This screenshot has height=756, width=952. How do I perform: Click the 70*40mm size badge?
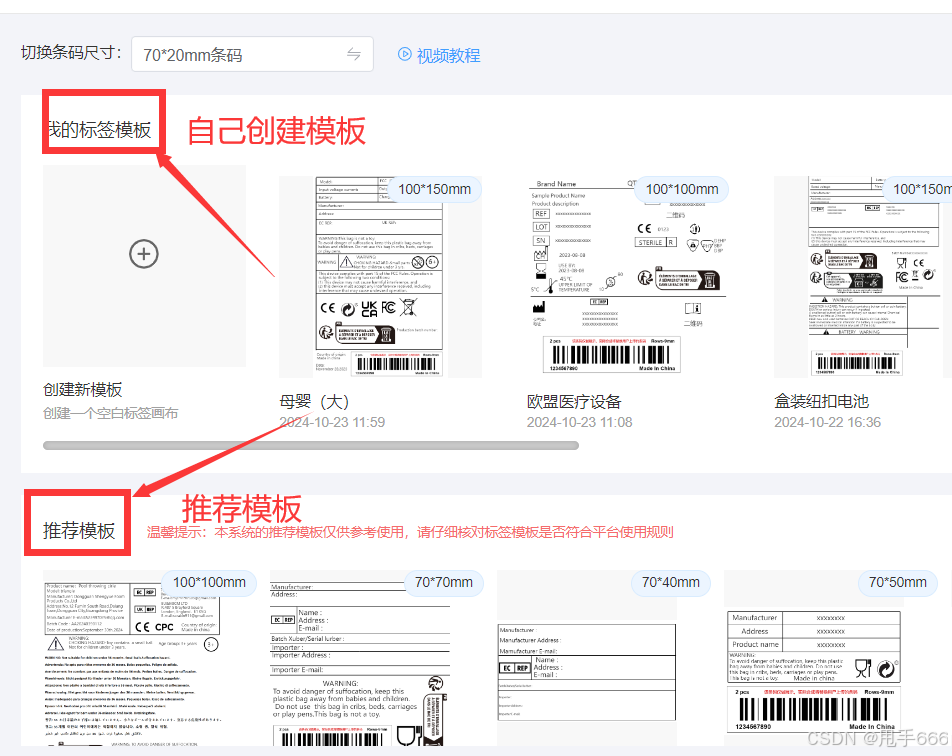click(x=670, y=582)
